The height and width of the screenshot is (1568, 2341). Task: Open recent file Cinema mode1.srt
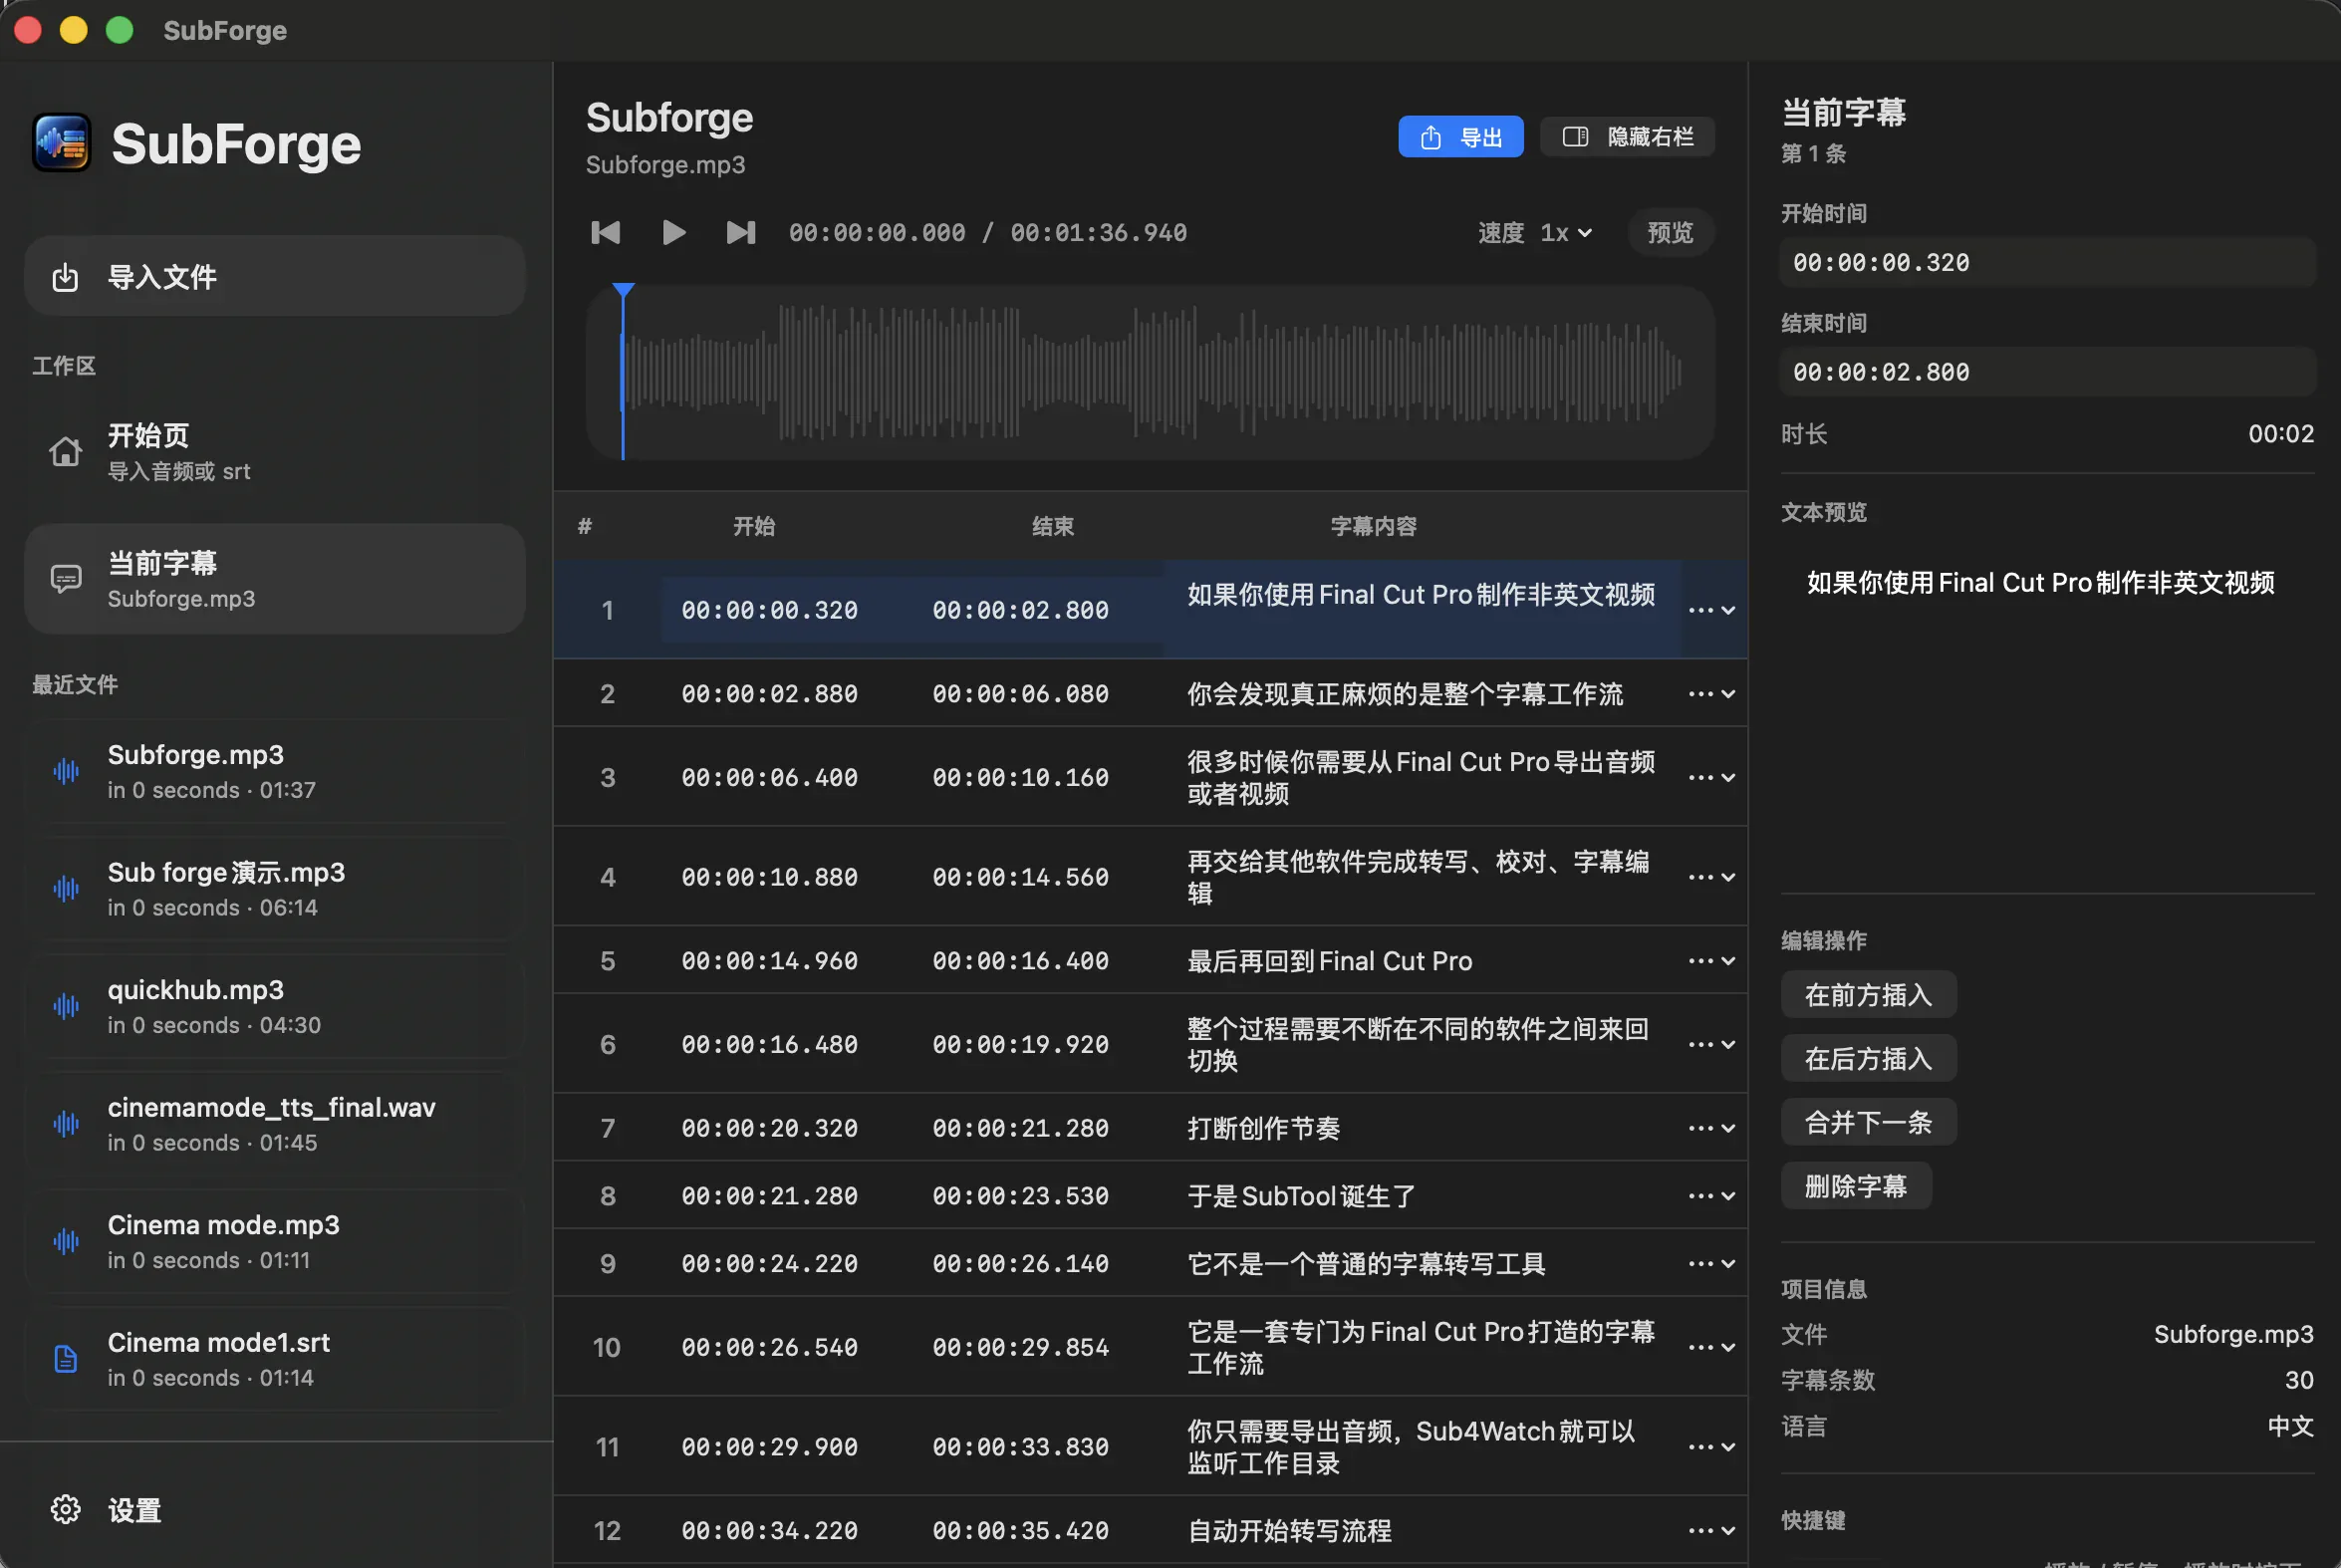pos(275,1359)
